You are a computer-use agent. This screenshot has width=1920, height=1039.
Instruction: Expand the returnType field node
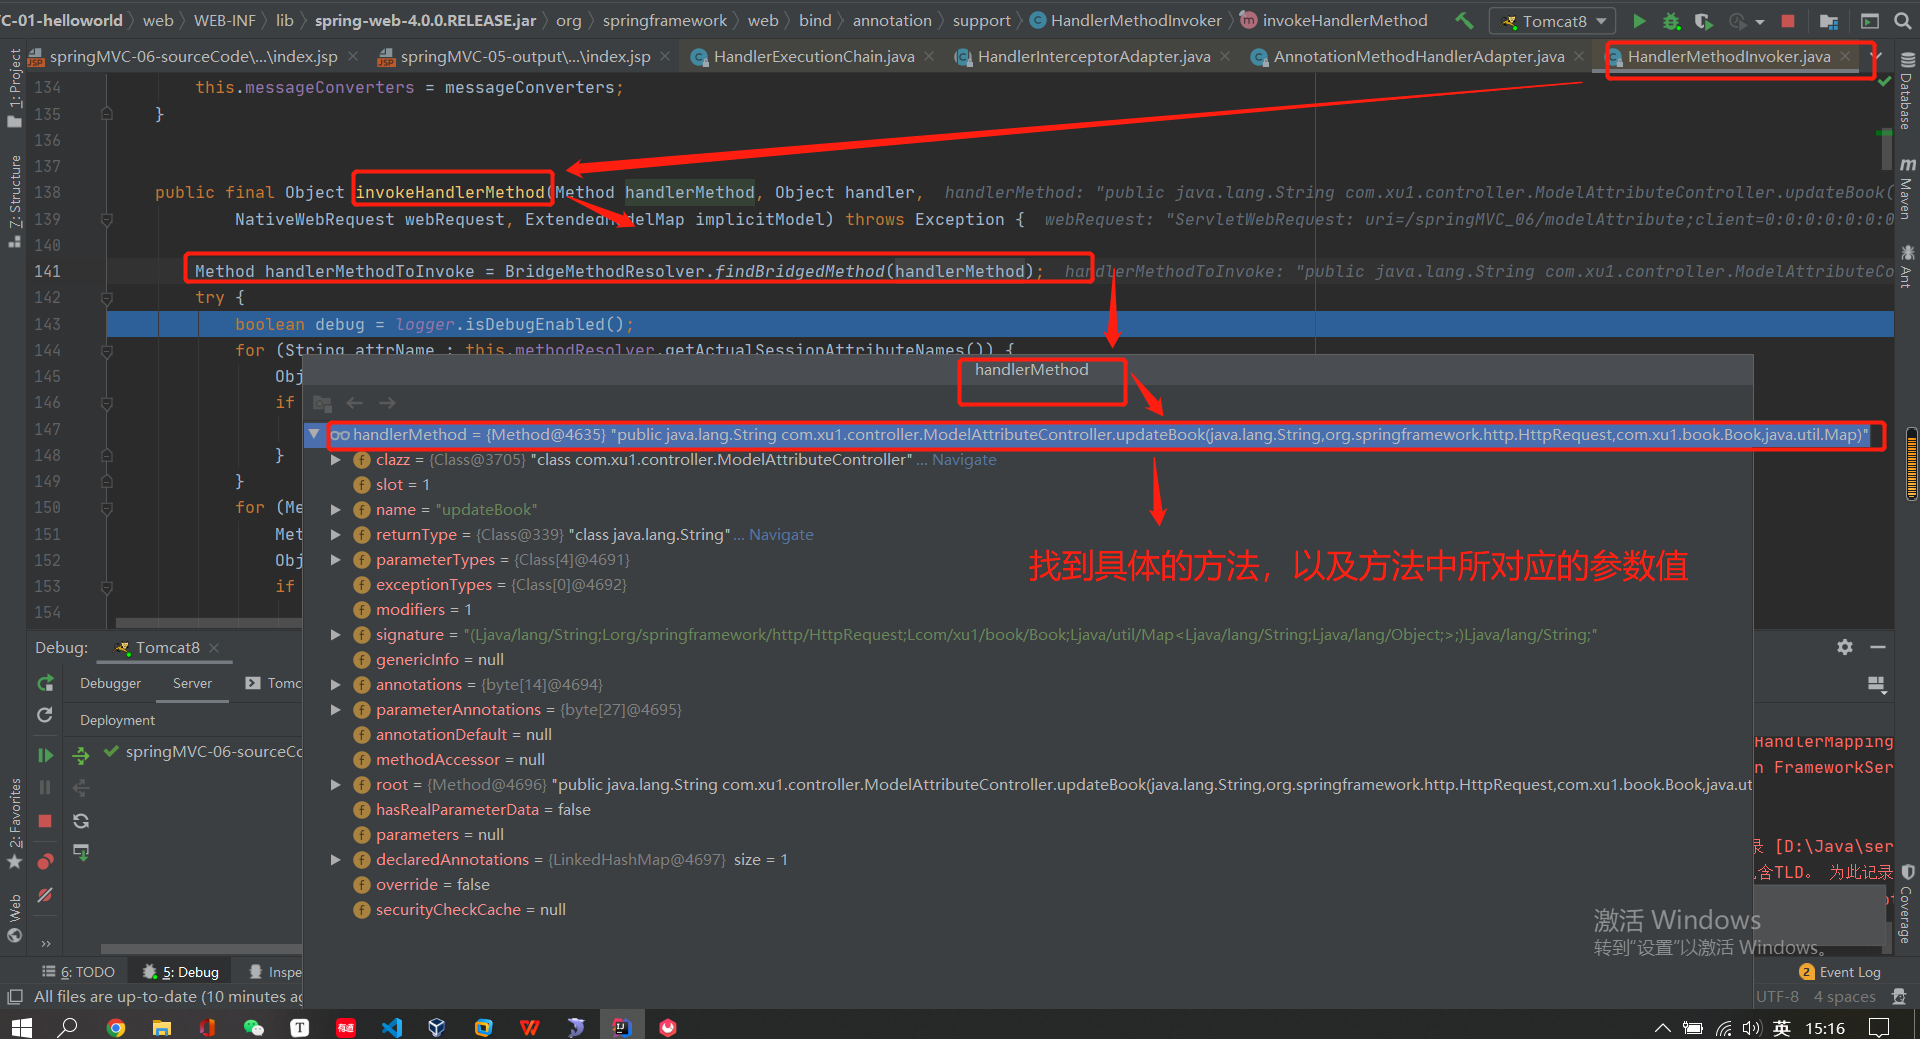pyautogui.click(x=336, y=535)
